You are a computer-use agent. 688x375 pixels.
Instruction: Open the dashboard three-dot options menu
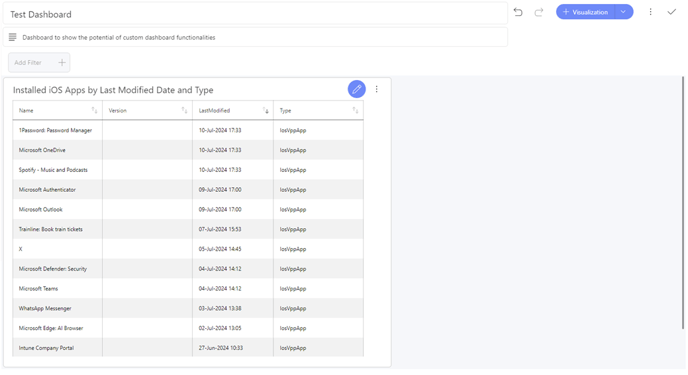651,12
